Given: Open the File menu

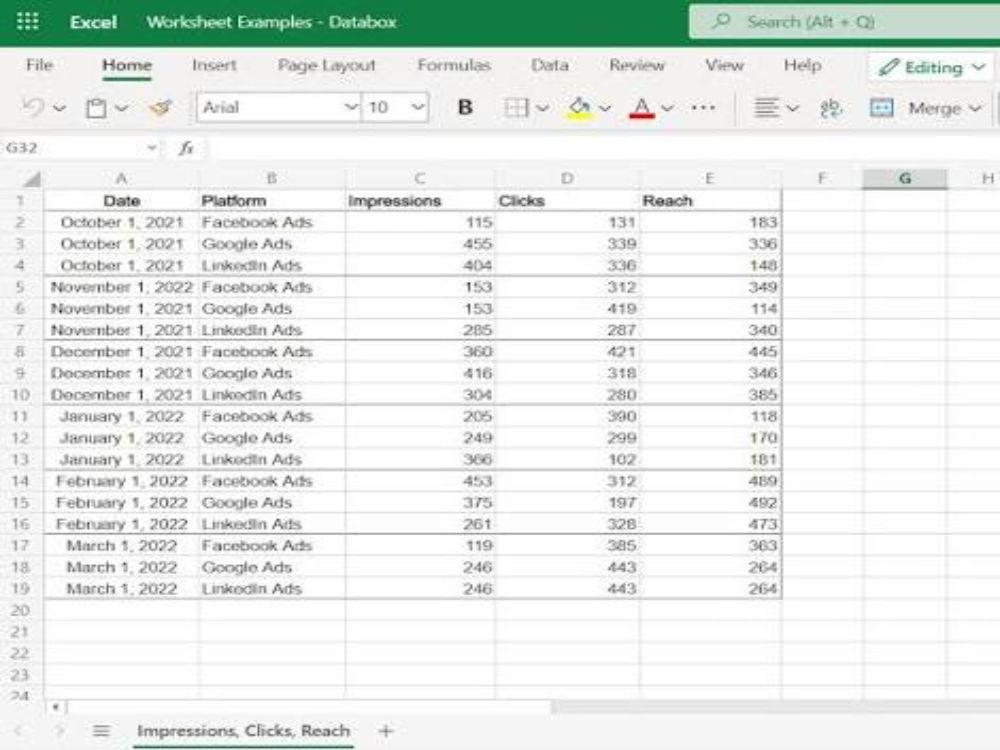Looking at the screenshot, I should (39, 65).
